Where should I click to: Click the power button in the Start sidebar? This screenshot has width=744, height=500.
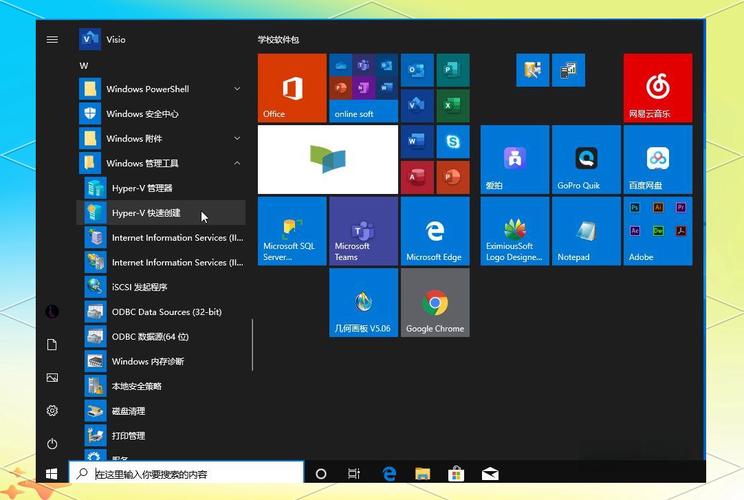click(x=52, y=443)
